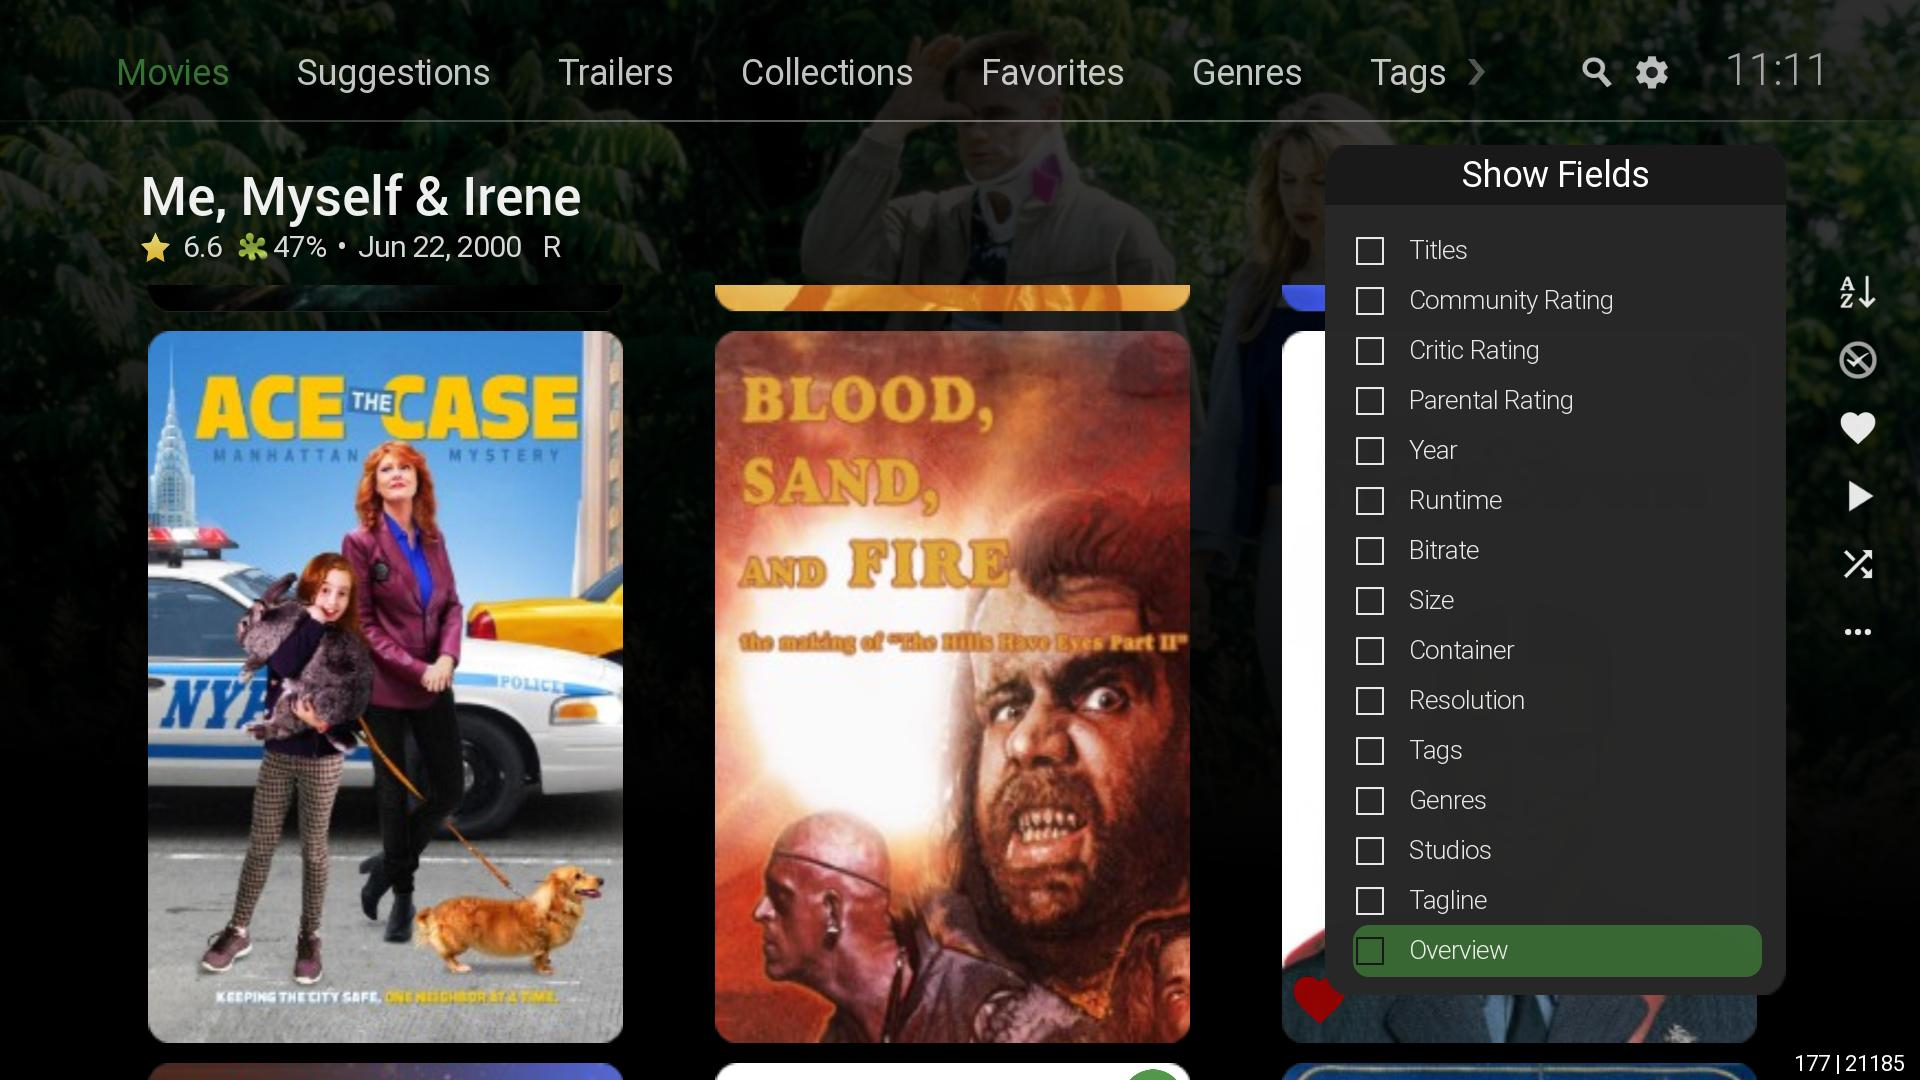
Task: Go to the Suggestions tab
Action: tap(393, 72)
